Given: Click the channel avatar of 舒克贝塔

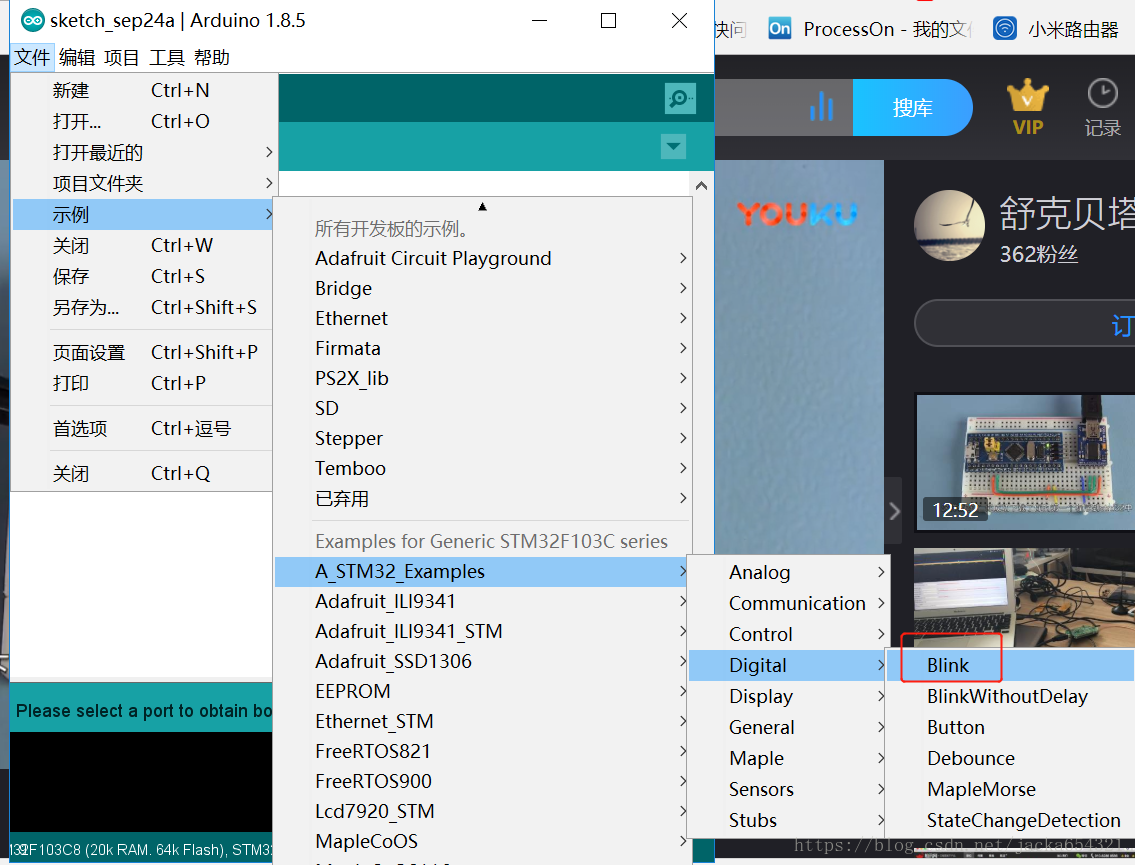Looking at the screenshot, I should pyautogui.click(x=949, y=226).
